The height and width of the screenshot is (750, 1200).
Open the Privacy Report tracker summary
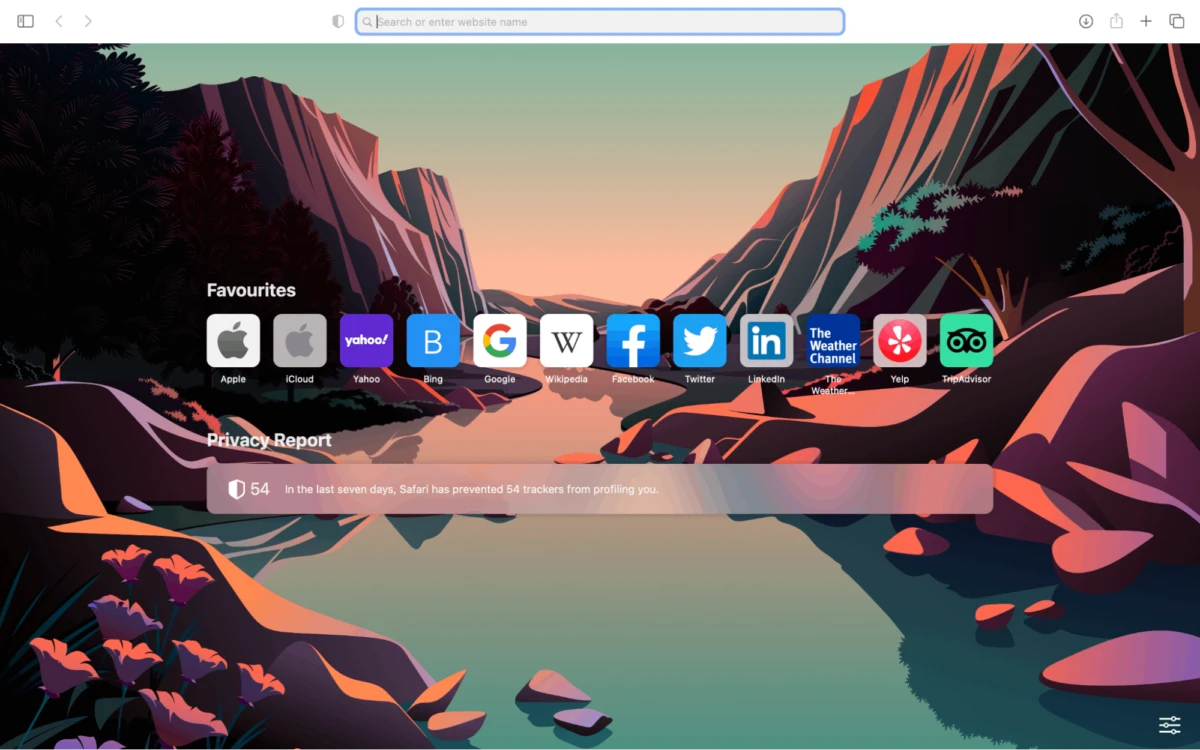600,489
